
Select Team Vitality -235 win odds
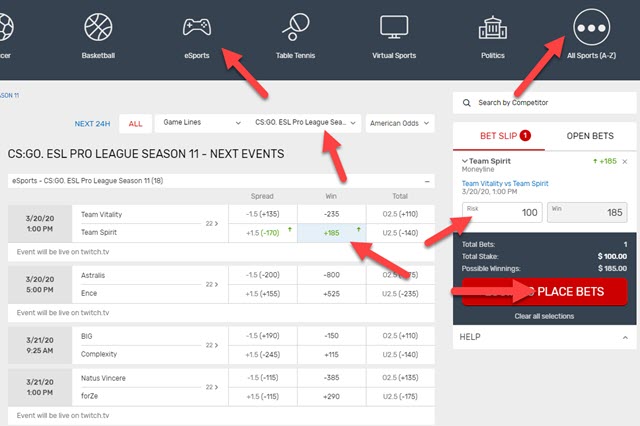335,213
